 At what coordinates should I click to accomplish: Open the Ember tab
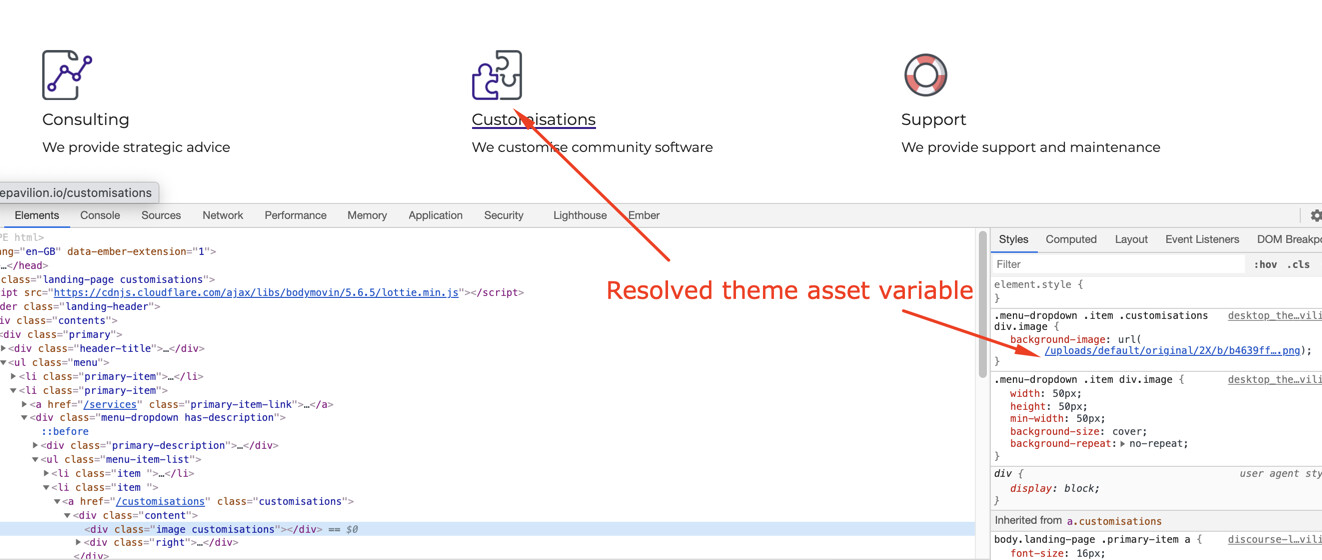[x=644, y=215]
